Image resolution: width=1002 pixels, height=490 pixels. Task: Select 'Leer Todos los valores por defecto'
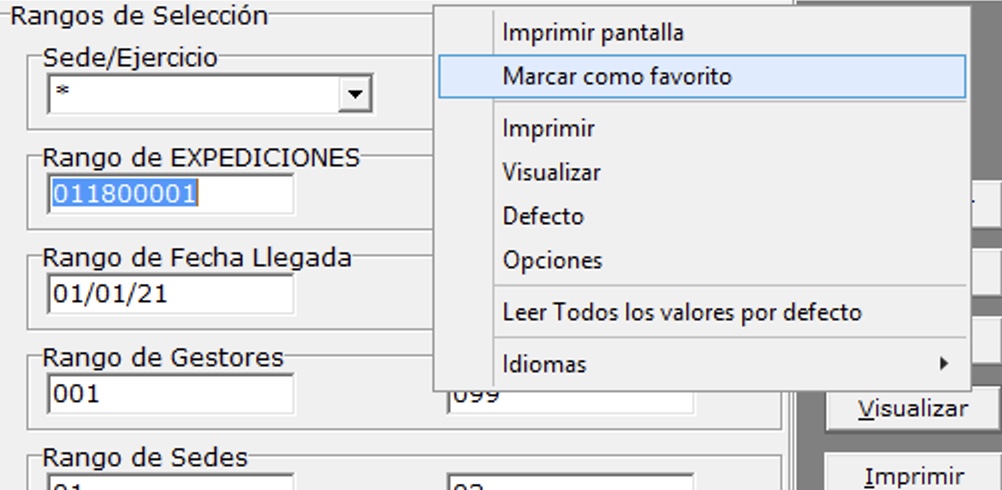(681, 312)
